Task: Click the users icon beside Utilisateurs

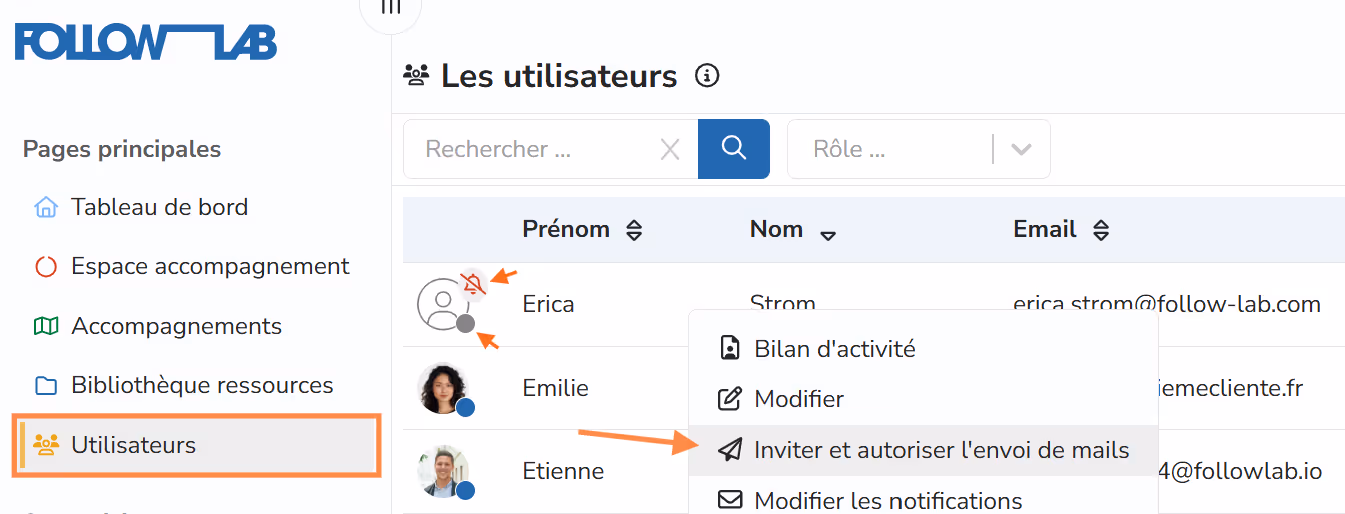Action: click(x=46, y=445)
